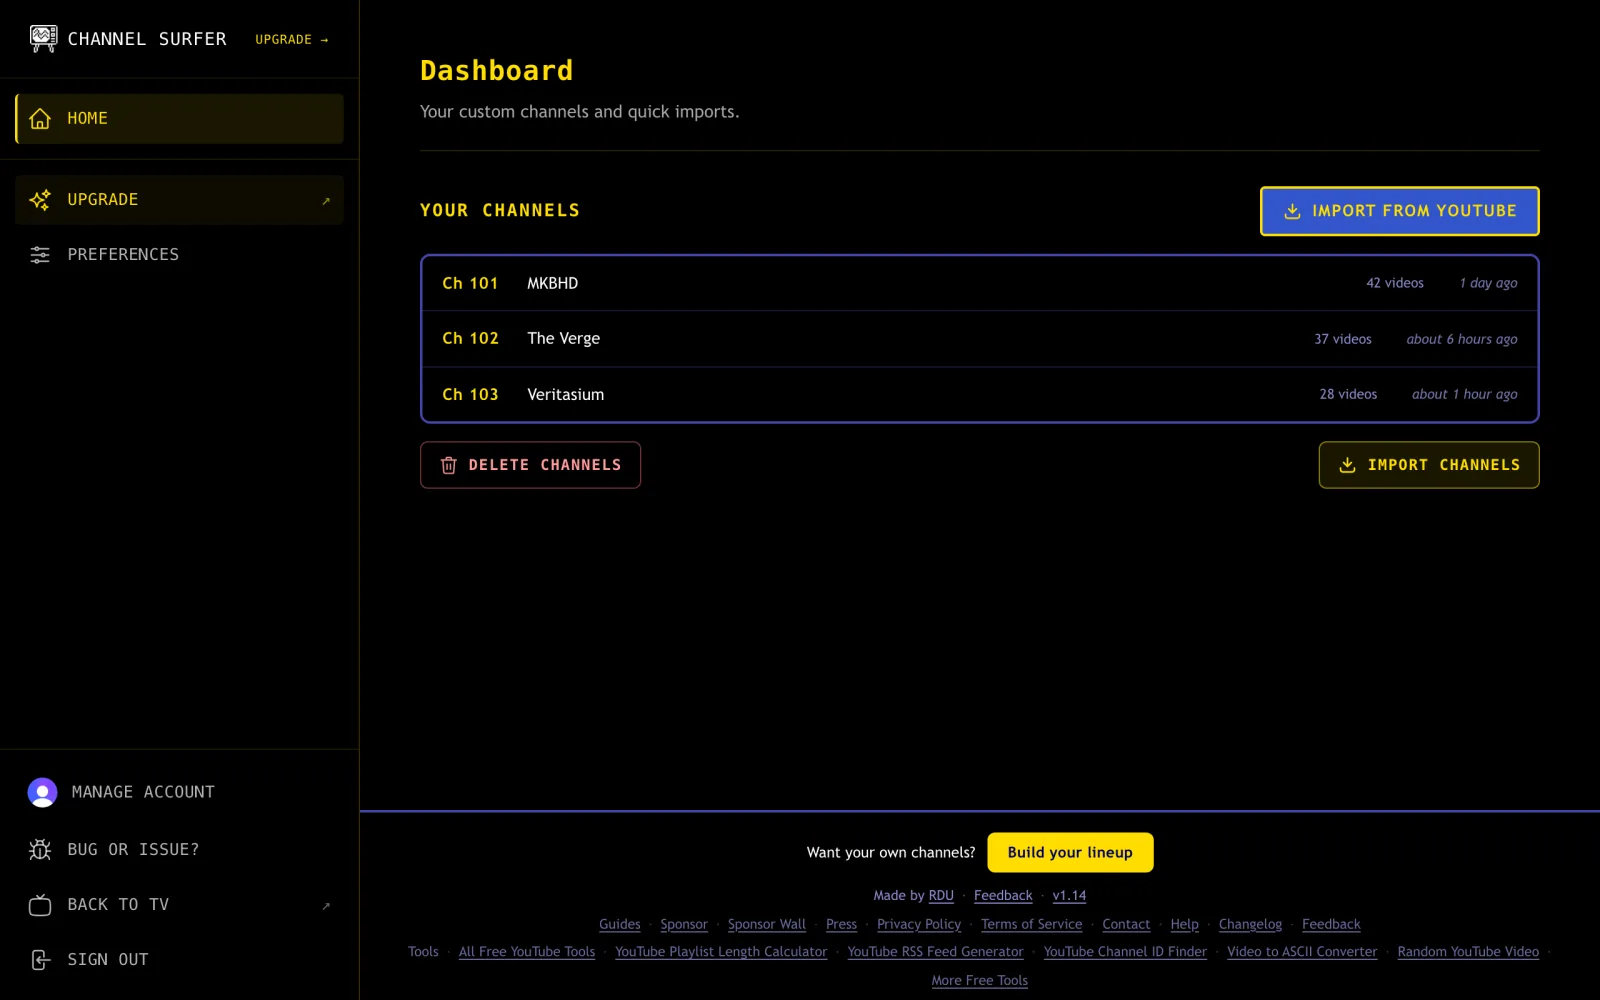Viewport: 1600px width, 1000px height.
Task: Click the Upgrade link in header
Action: point(292,40)
